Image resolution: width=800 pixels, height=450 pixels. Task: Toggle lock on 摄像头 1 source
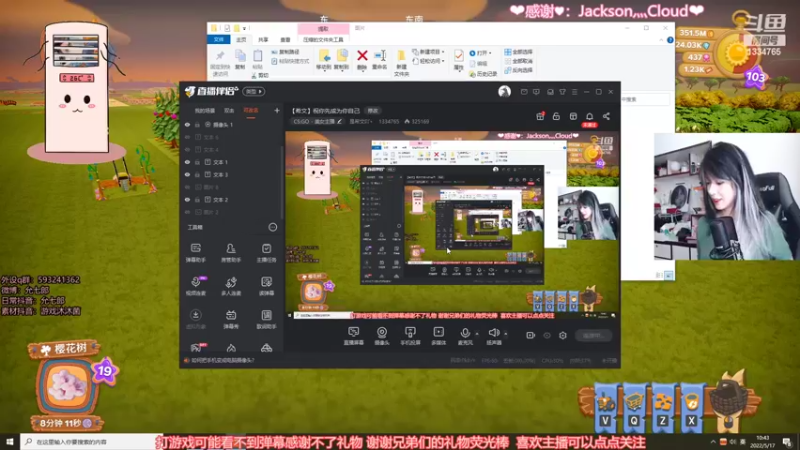197,124
